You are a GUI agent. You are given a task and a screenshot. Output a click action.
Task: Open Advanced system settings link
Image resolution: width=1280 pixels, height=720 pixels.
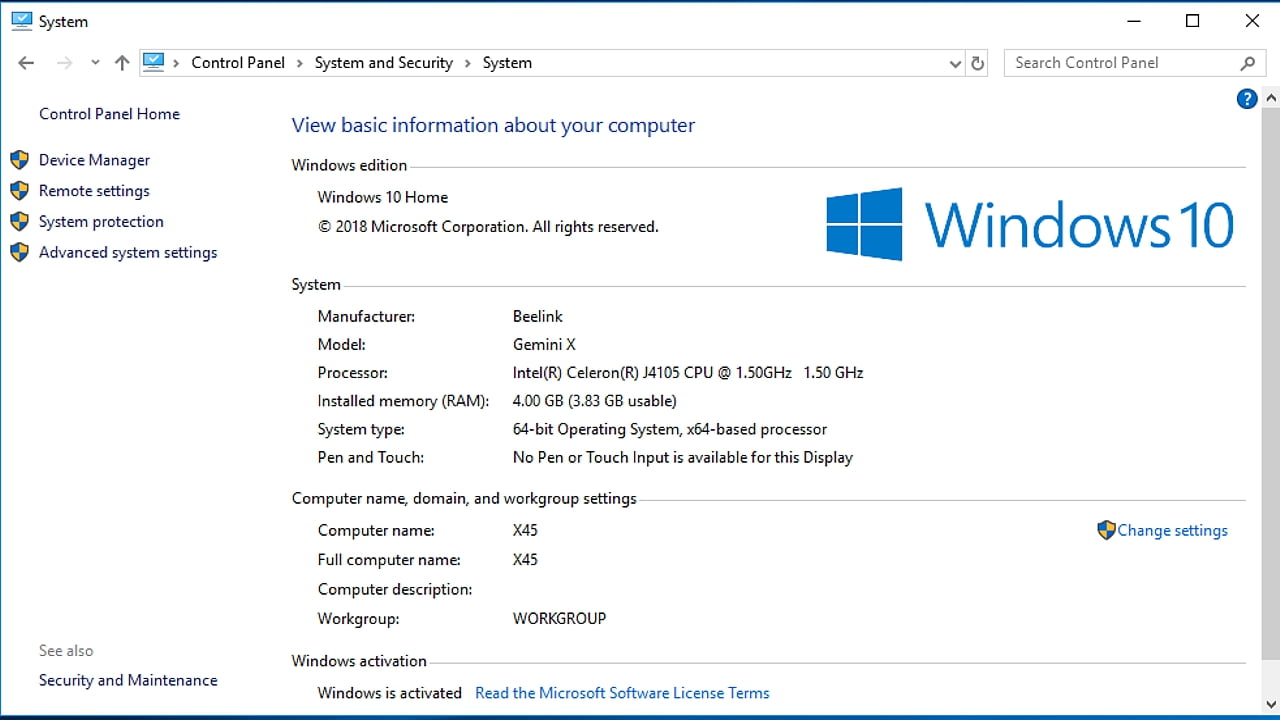(x=127, y=253)
